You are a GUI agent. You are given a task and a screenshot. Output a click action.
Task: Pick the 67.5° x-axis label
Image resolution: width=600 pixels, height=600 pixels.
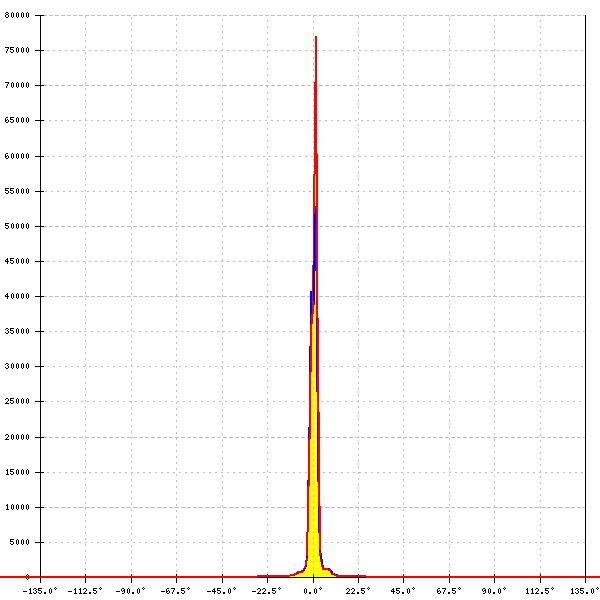pos(449,591)
